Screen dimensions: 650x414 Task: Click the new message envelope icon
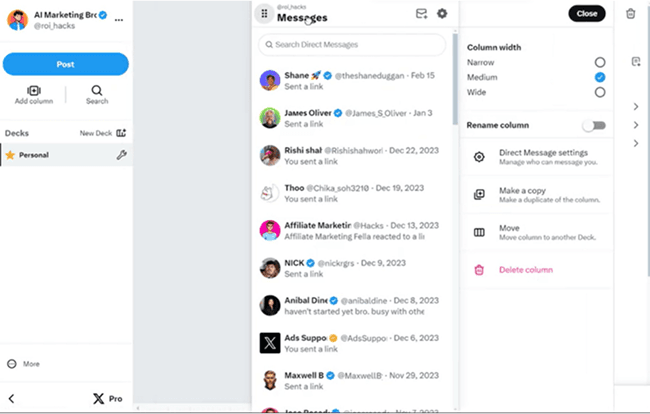coord(421,14)
